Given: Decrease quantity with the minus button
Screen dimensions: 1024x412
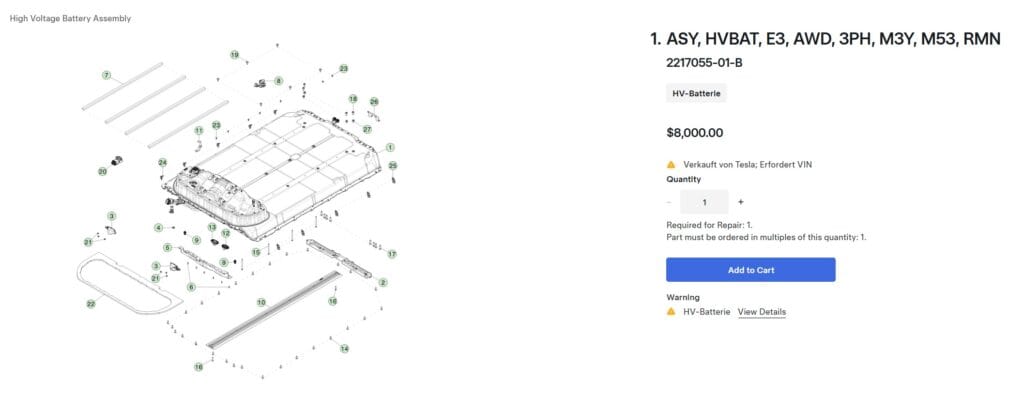Looking at the screenshot, I should [x=669, y=202].
